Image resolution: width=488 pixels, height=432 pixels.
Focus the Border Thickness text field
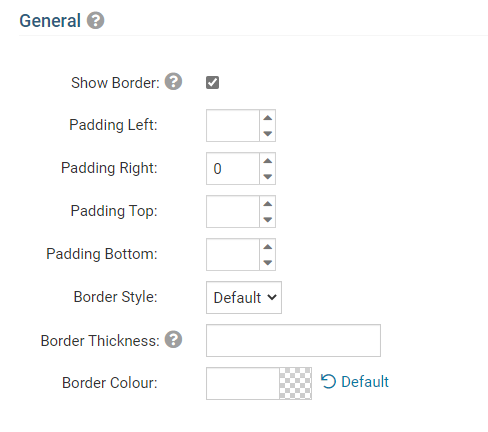point(293,340)
